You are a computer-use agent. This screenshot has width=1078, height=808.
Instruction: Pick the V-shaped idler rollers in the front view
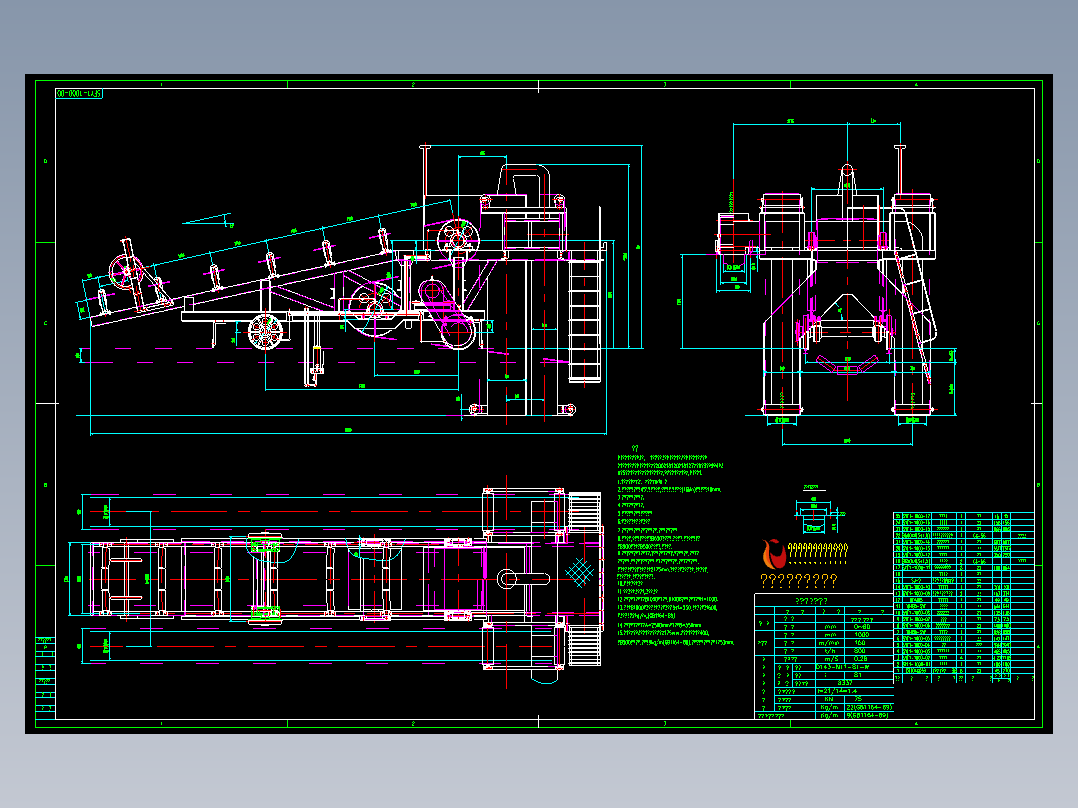pyautogui.click(x=847, y=366)
